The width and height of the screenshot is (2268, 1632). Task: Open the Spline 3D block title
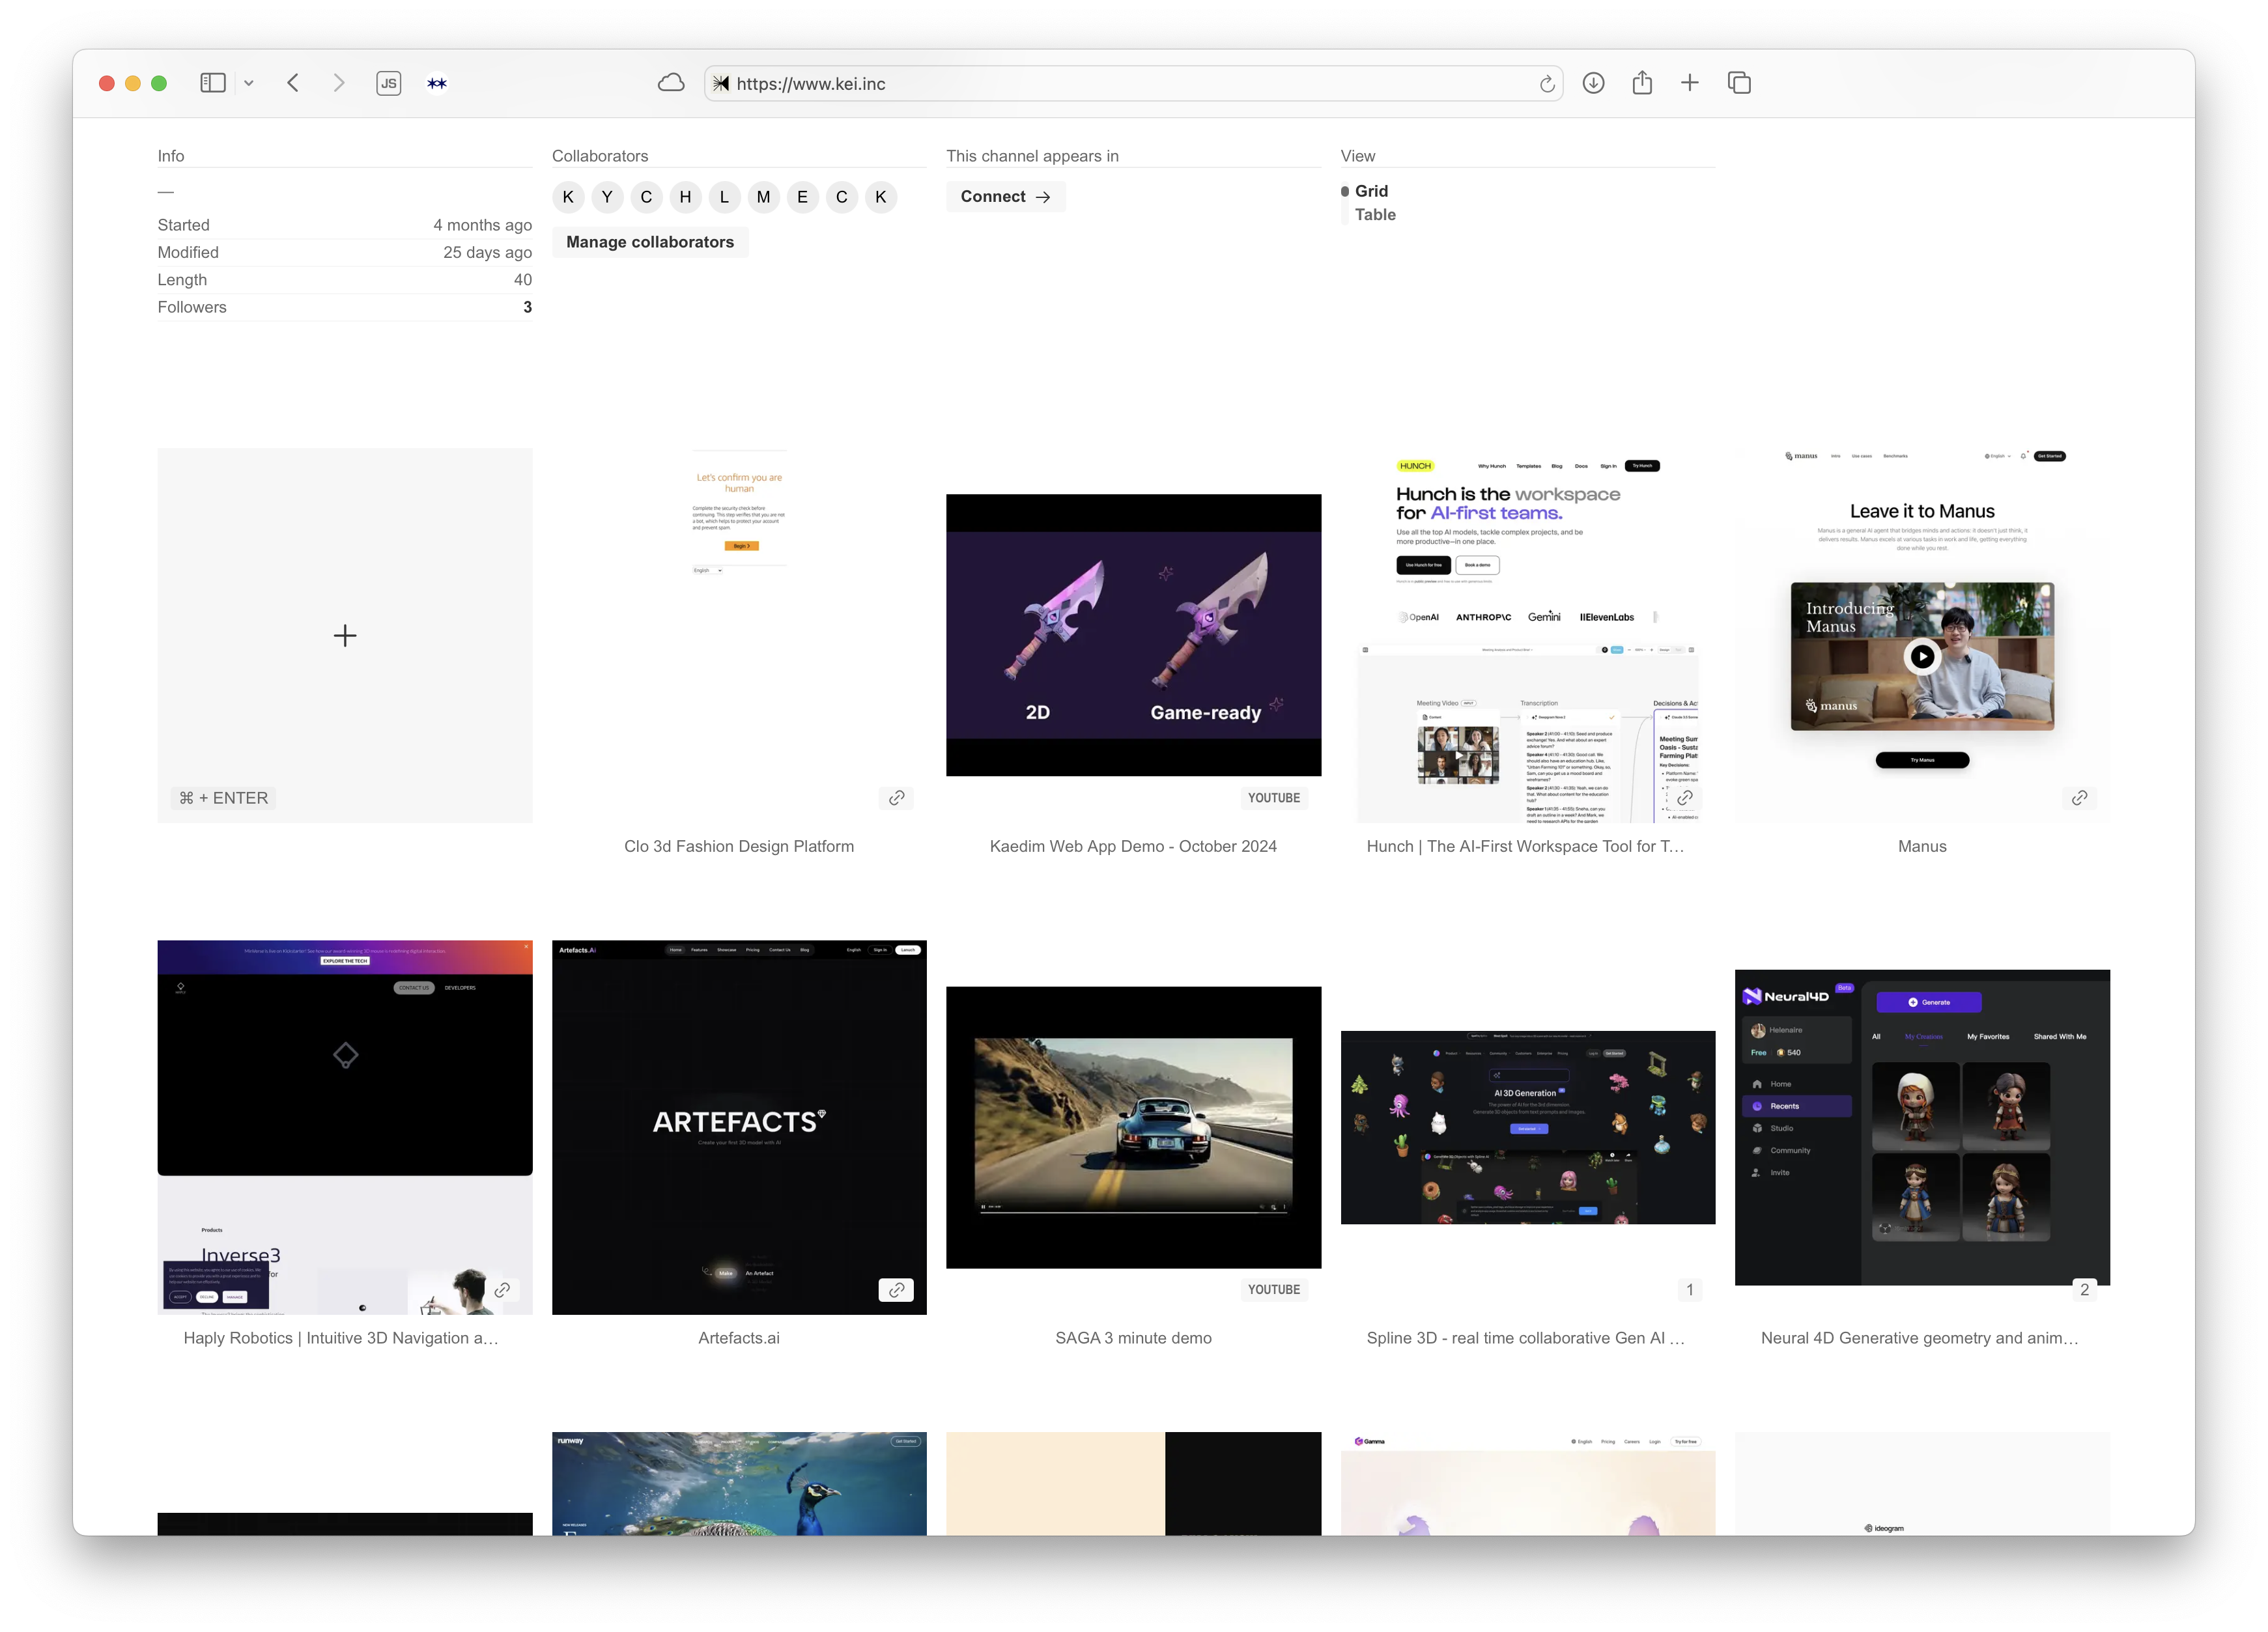[x=1525, y=1339]
